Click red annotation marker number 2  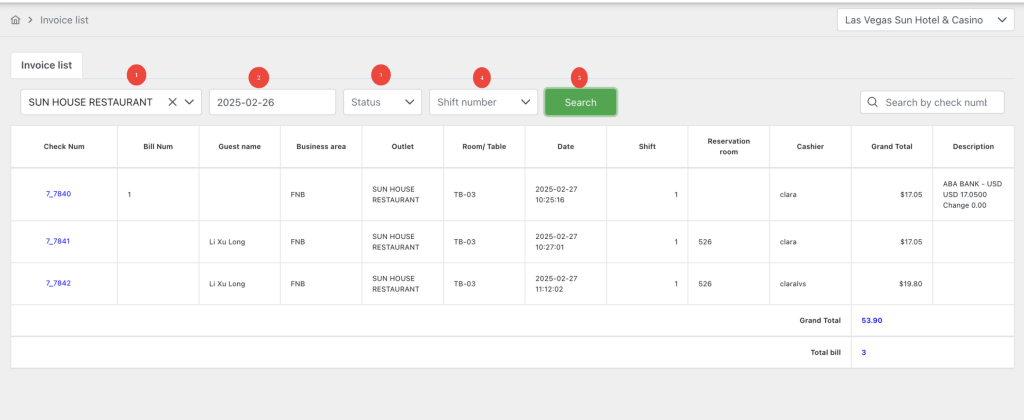259,77
